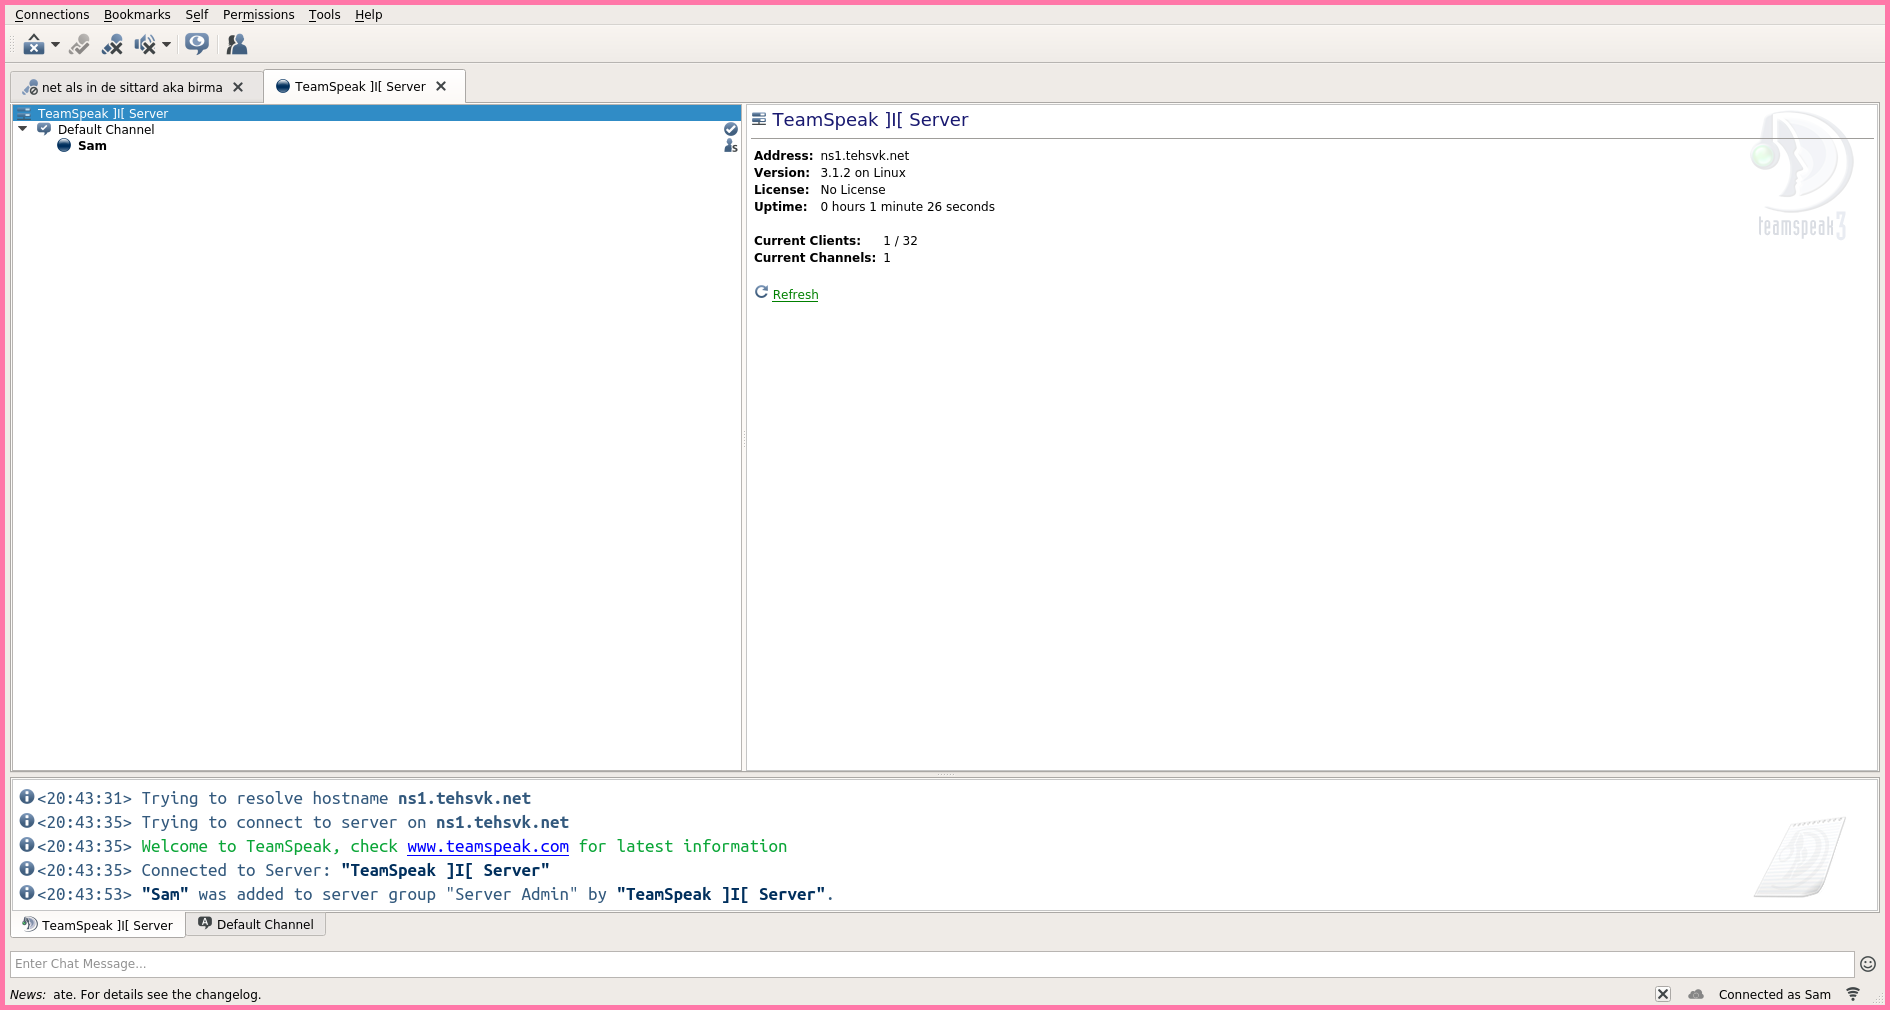
Task: Toggle Mute Speakers in the toolbar
Action: [145, 45]
